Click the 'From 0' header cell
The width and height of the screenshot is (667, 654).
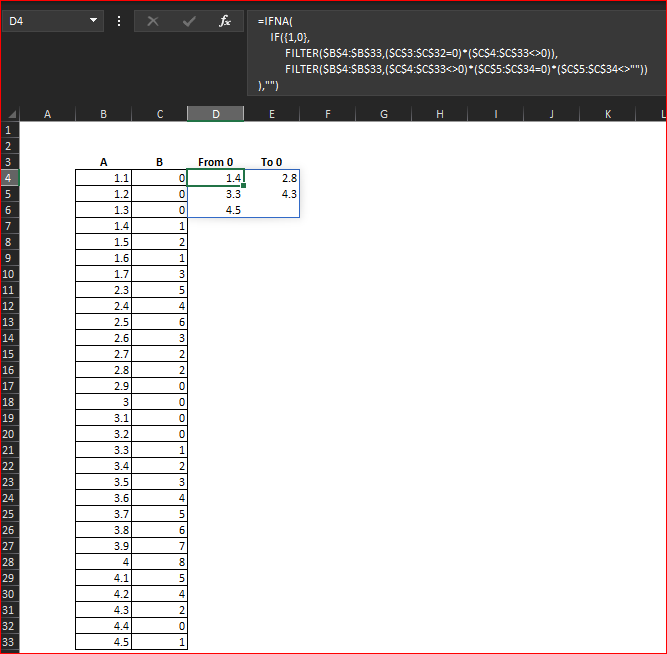pos(216,162)
